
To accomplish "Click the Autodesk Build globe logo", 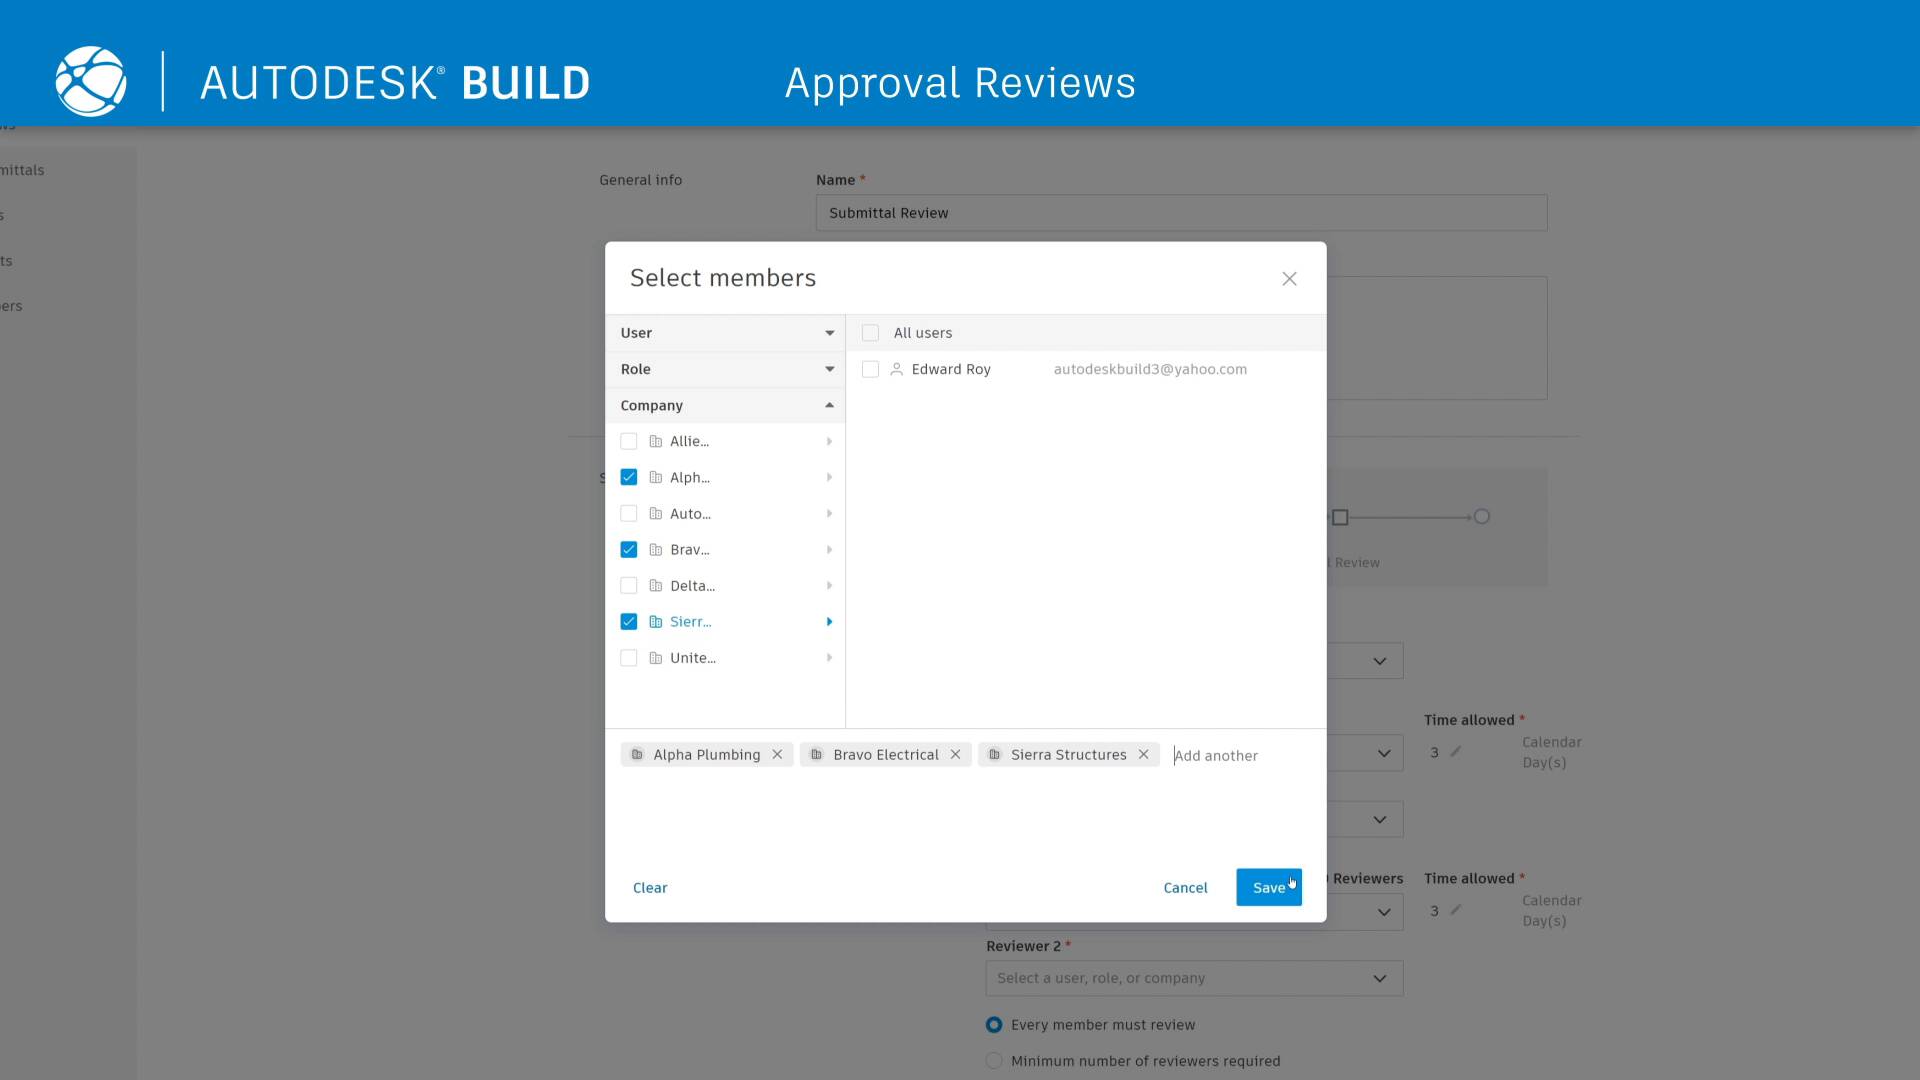I will coord(91,81).
